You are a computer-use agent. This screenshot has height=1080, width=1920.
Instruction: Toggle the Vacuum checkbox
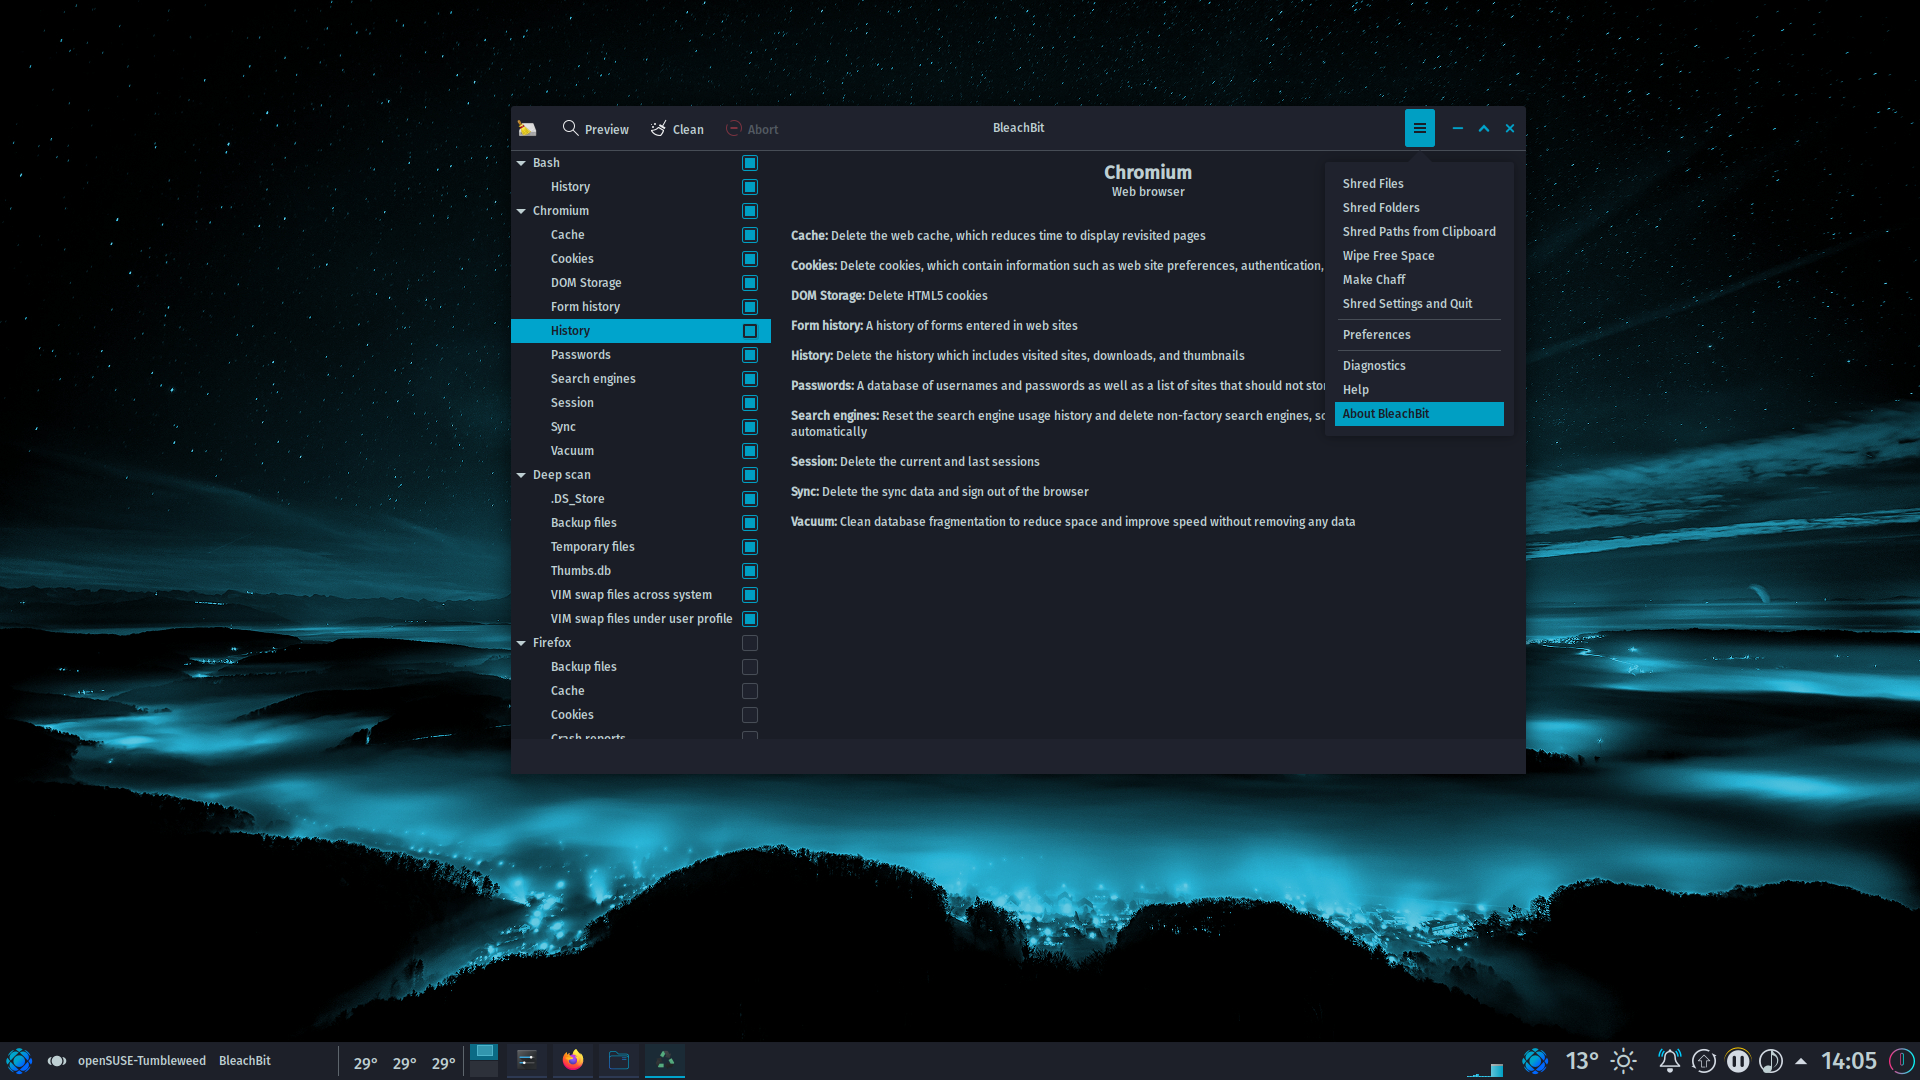750,451
